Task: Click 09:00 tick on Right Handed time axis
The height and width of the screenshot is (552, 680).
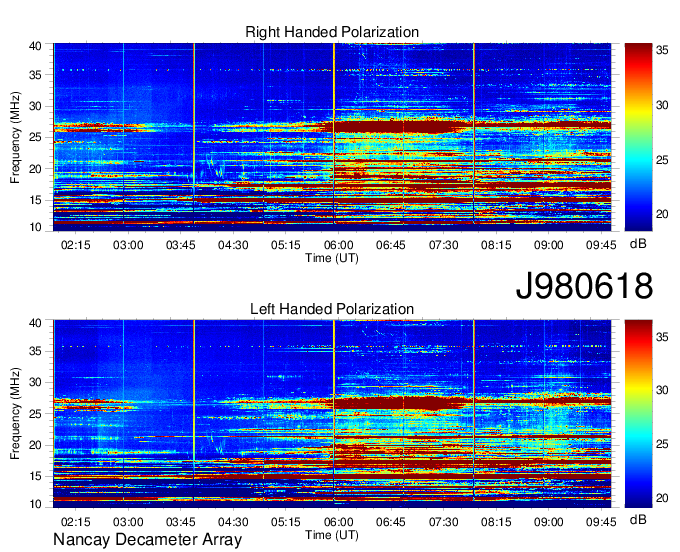Action: tap(548, 245)
